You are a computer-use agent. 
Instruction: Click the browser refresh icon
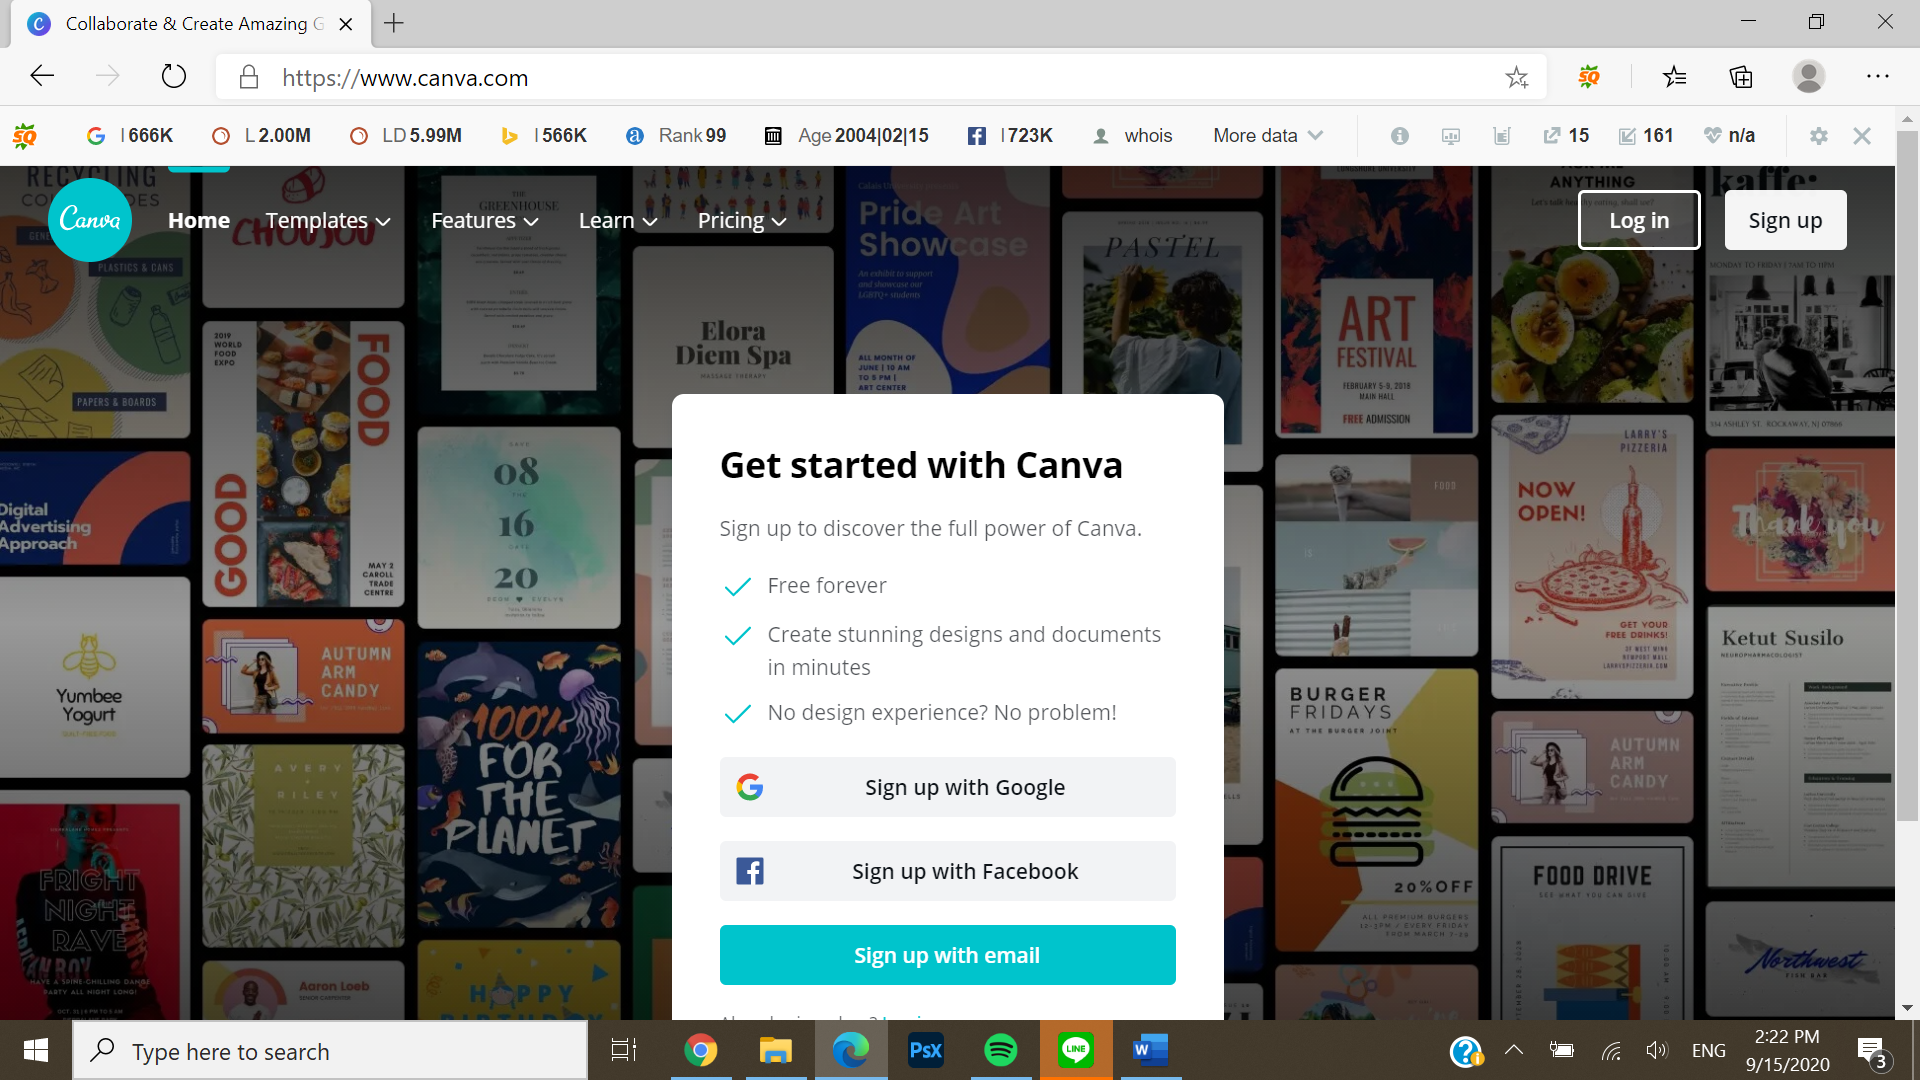[x=174, y=77]
